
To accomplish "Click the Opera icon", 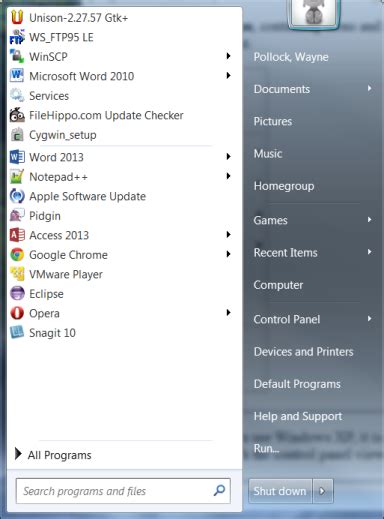I will pyautogui.click(x=17, y=313).
